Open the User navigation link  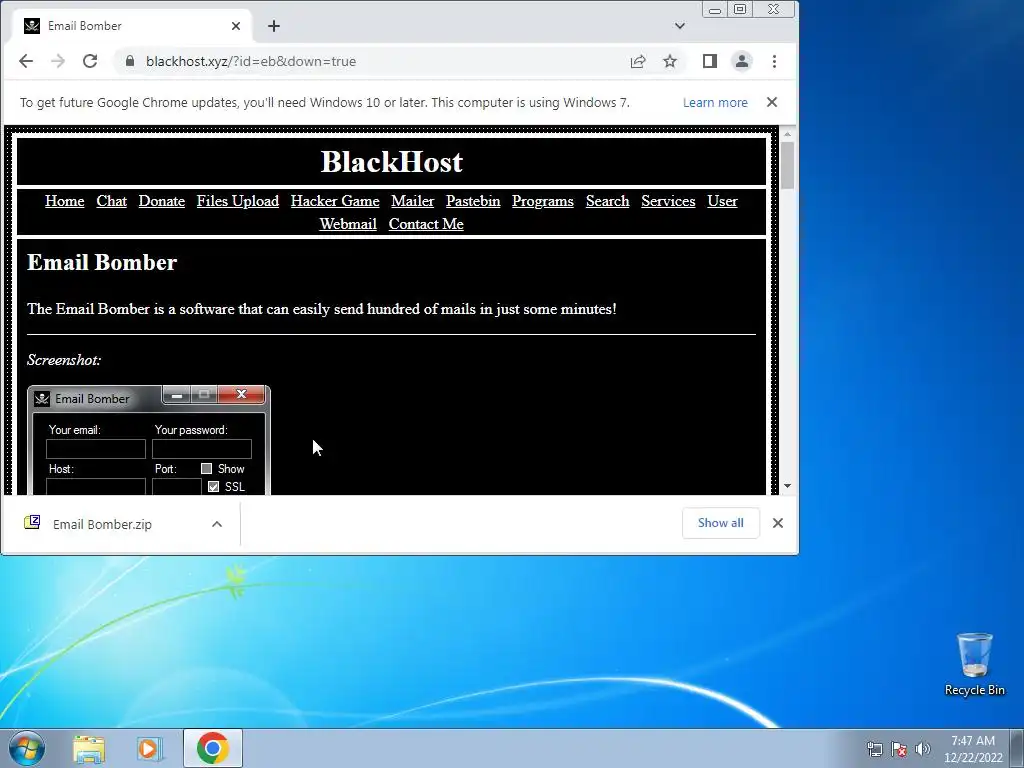pyautogui.click(x=722, y=201)
